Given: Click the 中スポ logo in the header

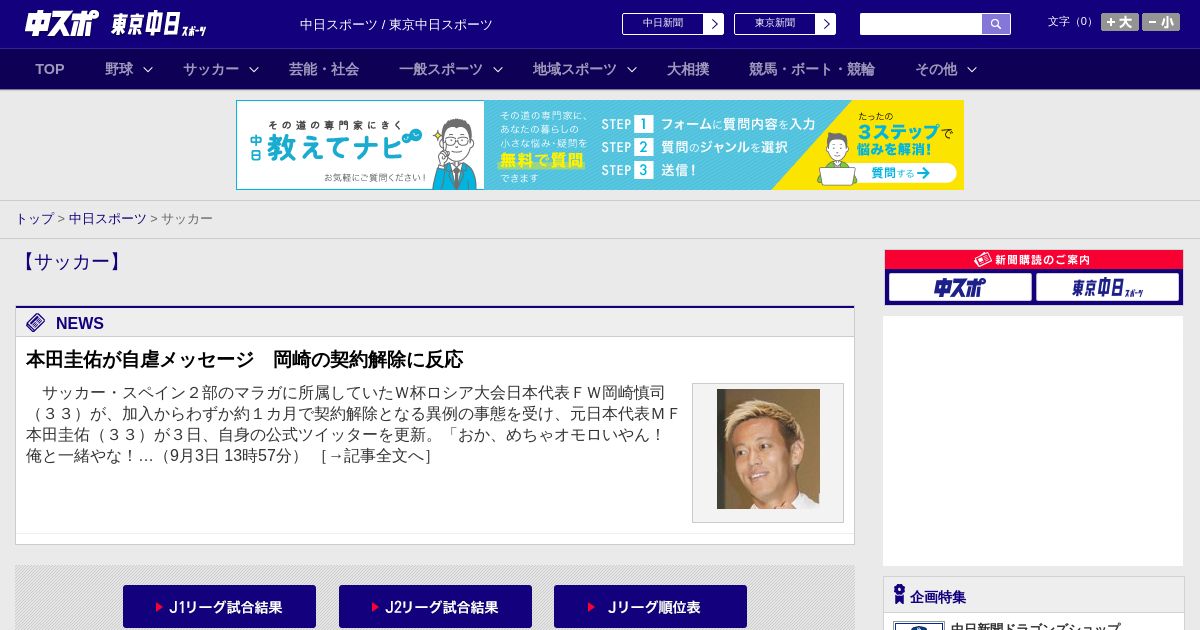Looking at the screenshot, I should (62, 23).
